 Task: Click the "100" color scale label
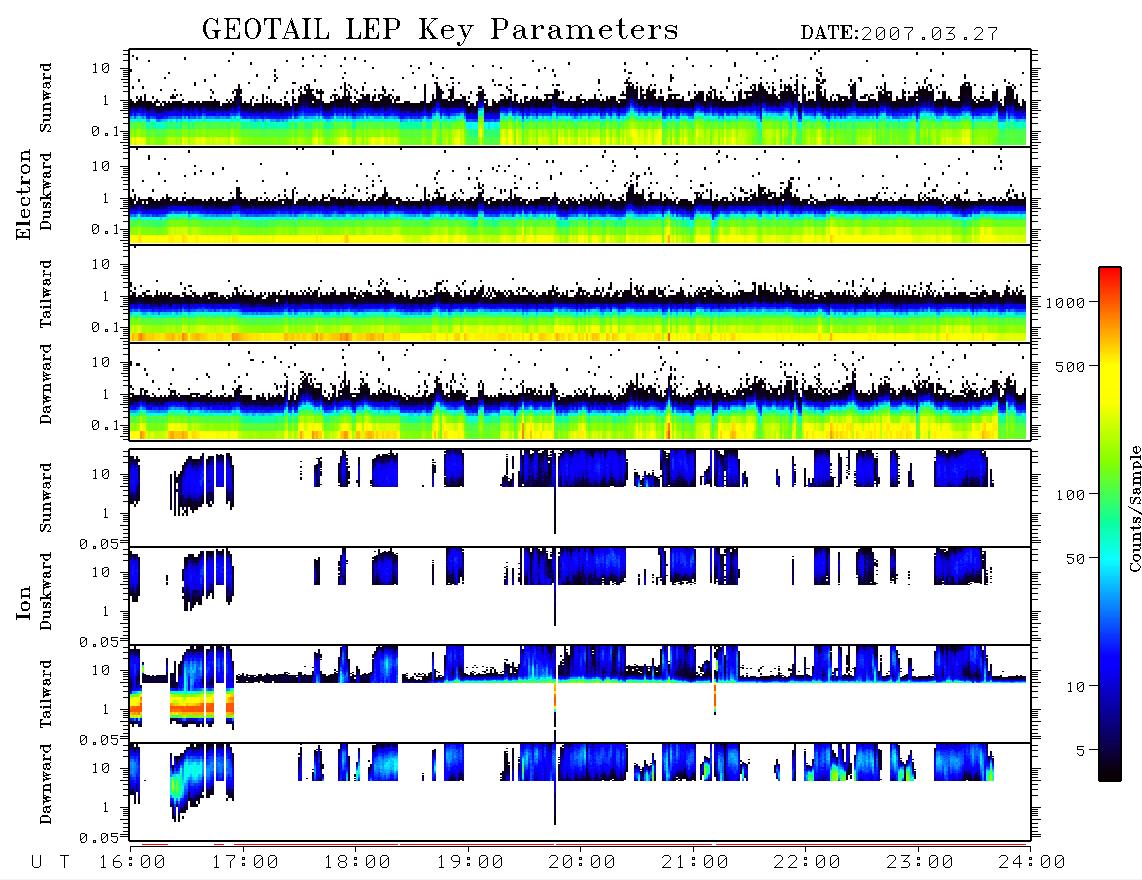[1071, 495]
